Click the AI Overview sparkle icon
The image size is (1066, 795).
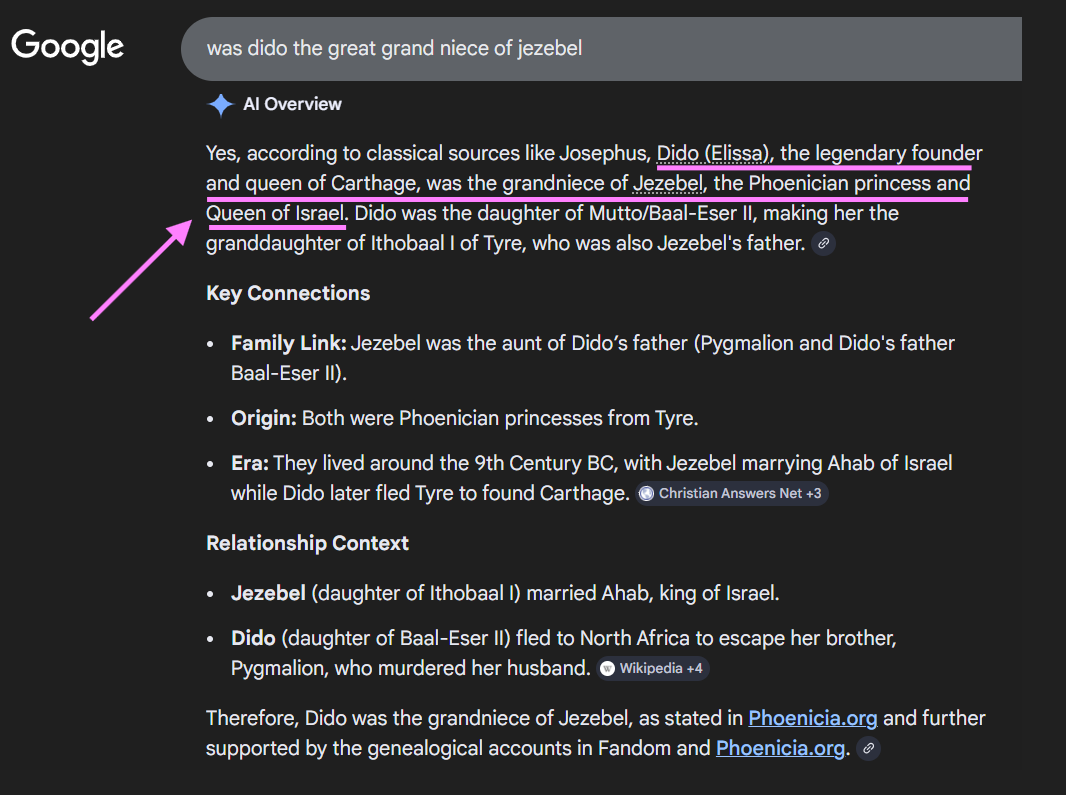point(220,105)
